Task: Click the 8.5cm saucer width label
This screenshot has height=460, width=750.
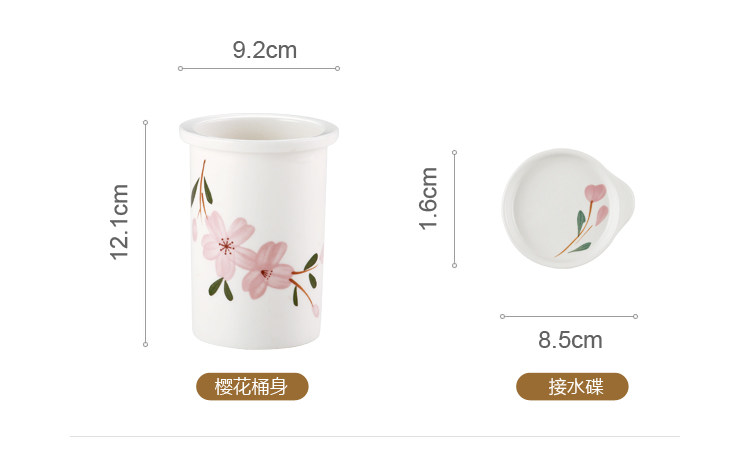Action: [570, 340]
